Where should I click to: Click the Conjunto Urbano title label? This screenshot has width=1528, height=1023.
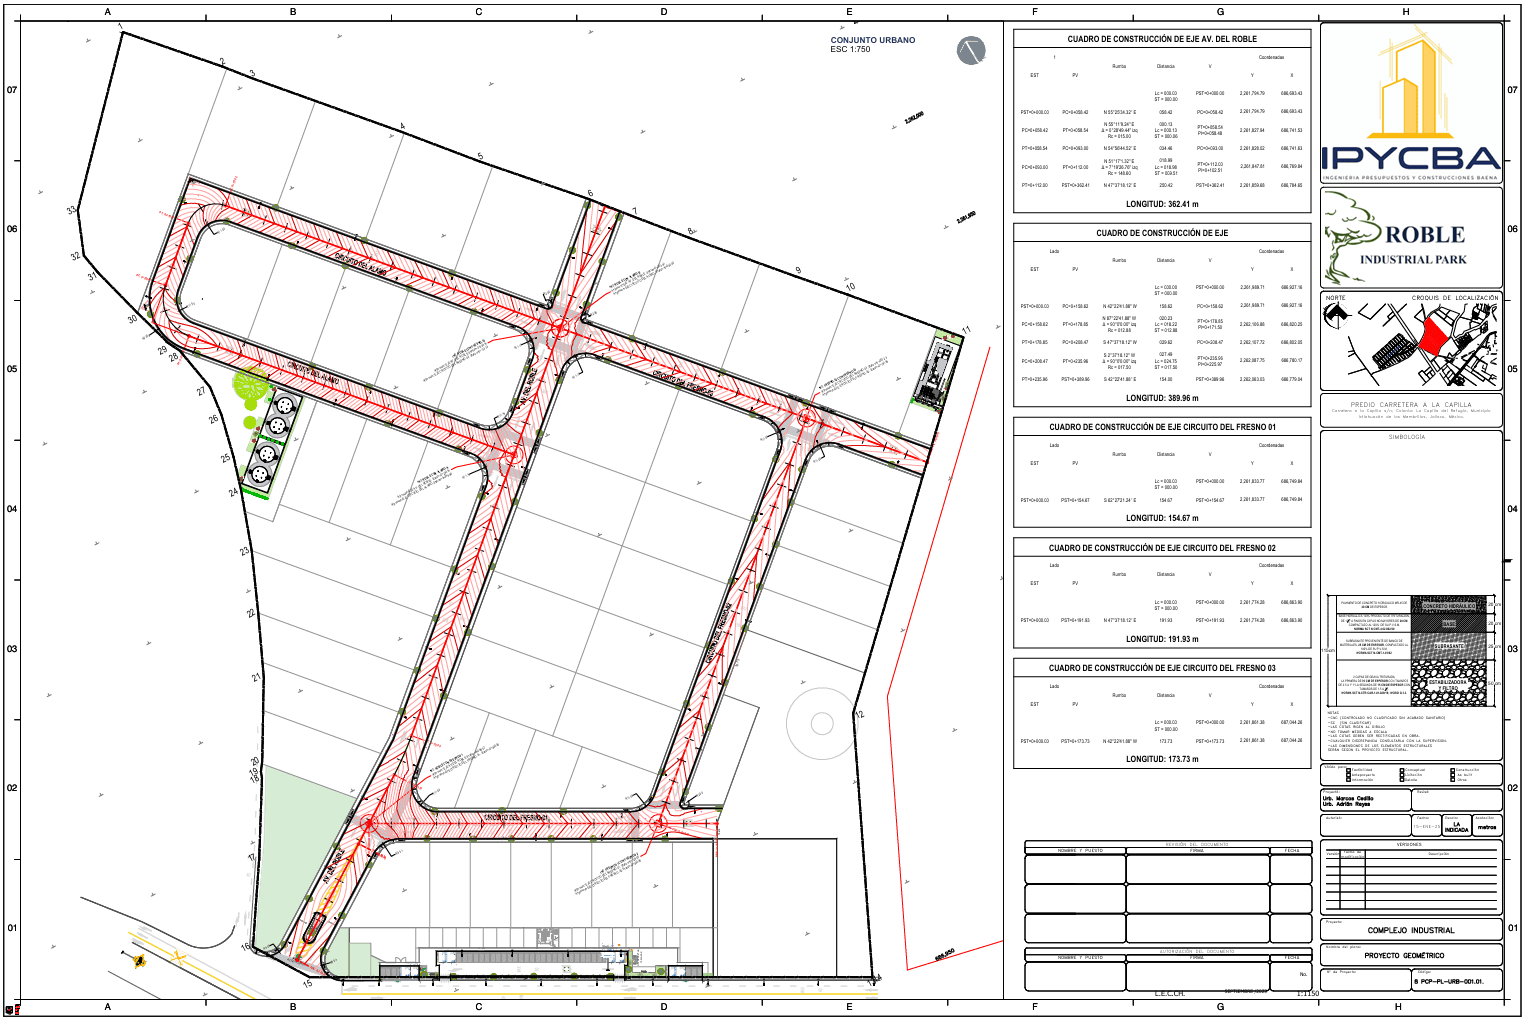872,41
